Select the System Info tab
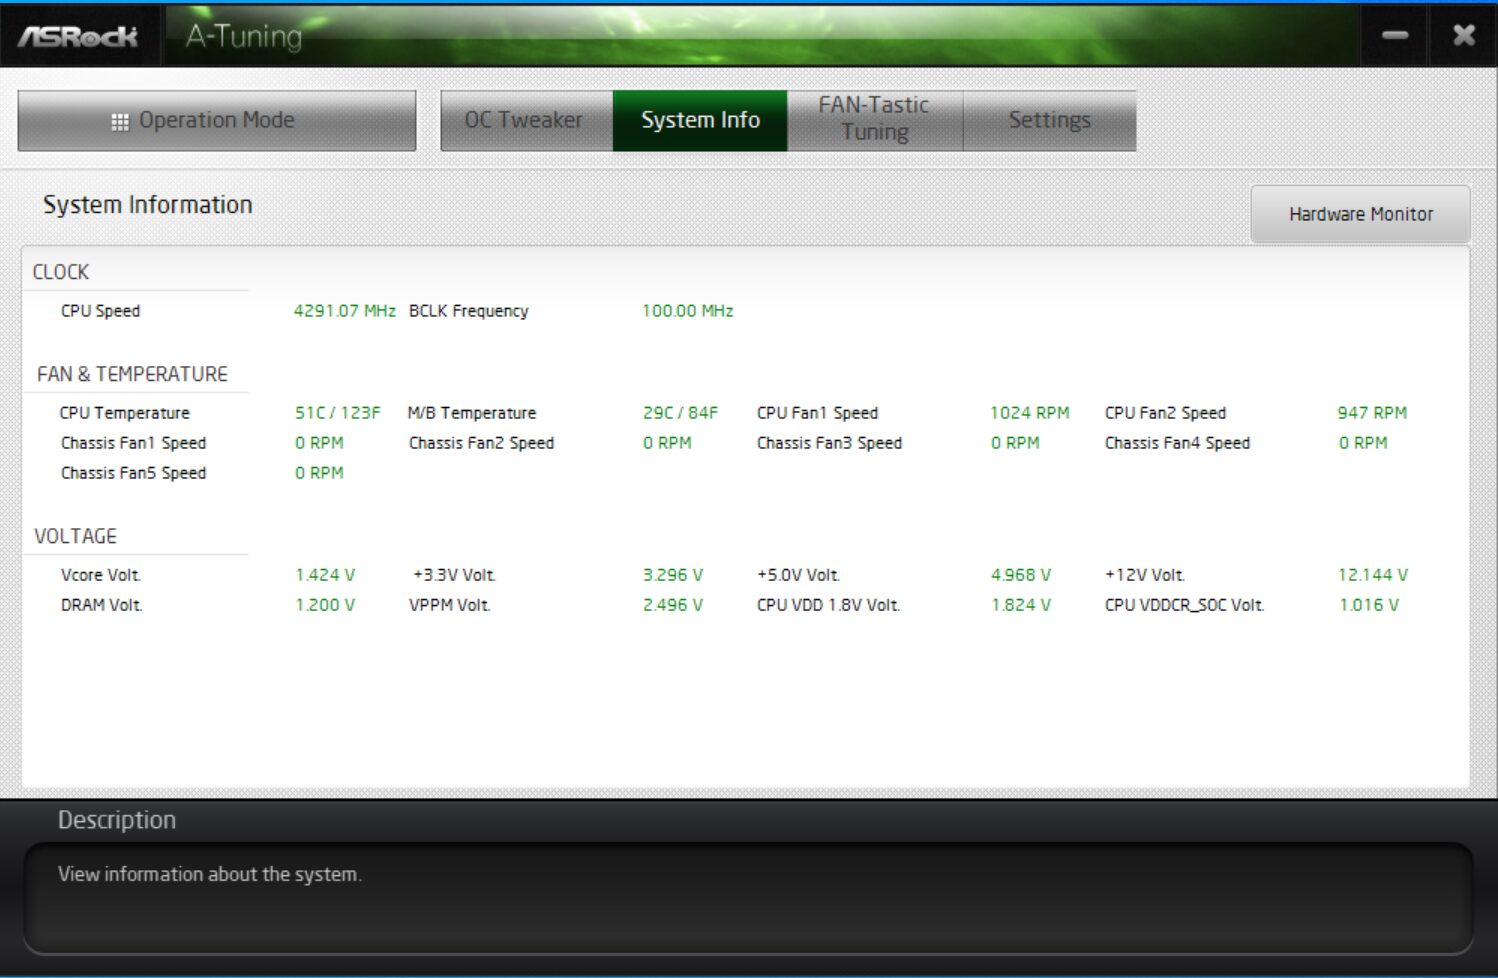Viewport: 1498px width, 978px height. click(700, 121)
